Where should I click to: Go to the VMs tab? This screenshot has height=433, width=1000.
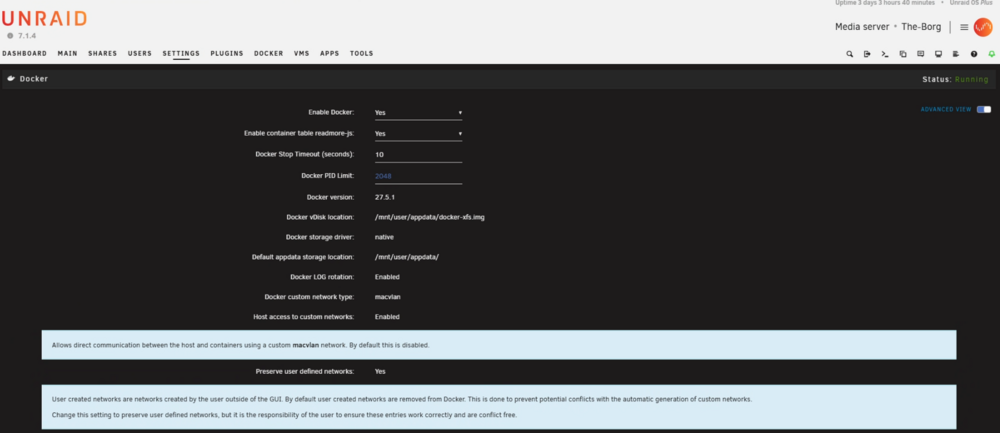tap(302, 54)
